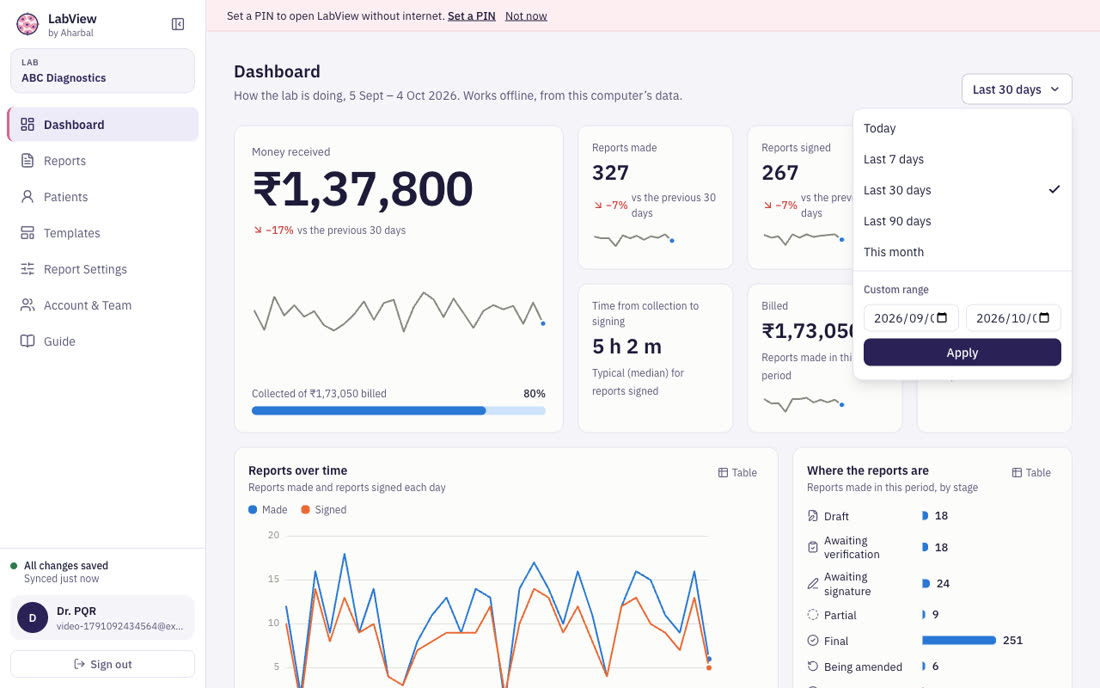Viewport: 1100px width, 688px height.
Task: Collapse the sidebar with panel icon
Action: coord(178,25)
